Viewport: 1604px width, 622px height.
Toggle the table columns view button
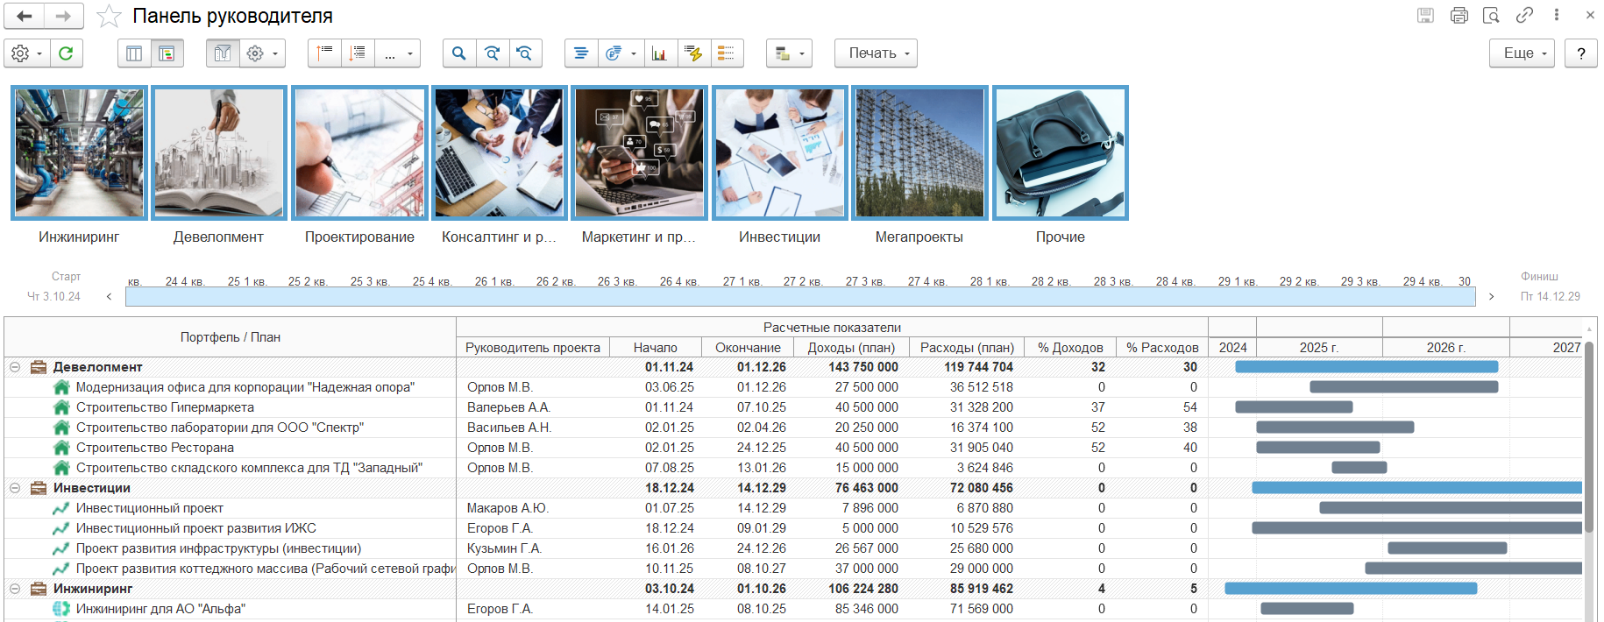[134, 53]
